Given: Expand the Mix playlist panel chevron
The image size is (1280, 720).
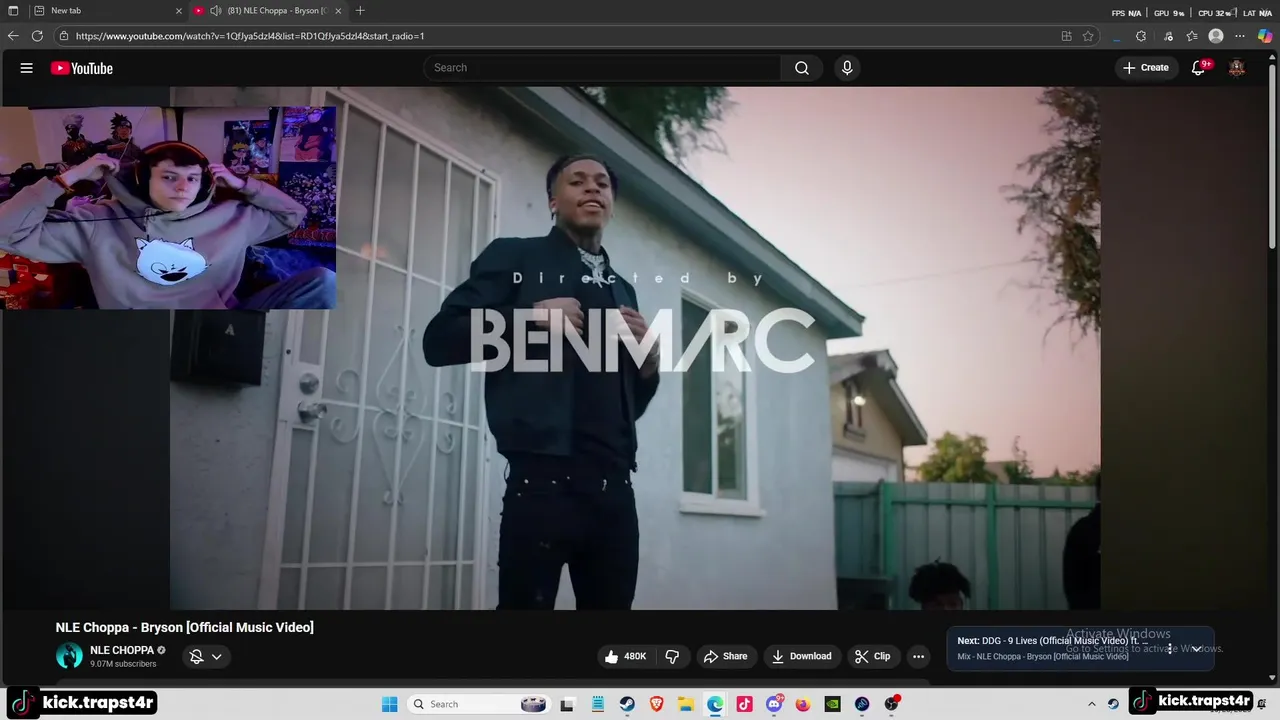Looking at the screenshot, I should (x=1196, y=649).
